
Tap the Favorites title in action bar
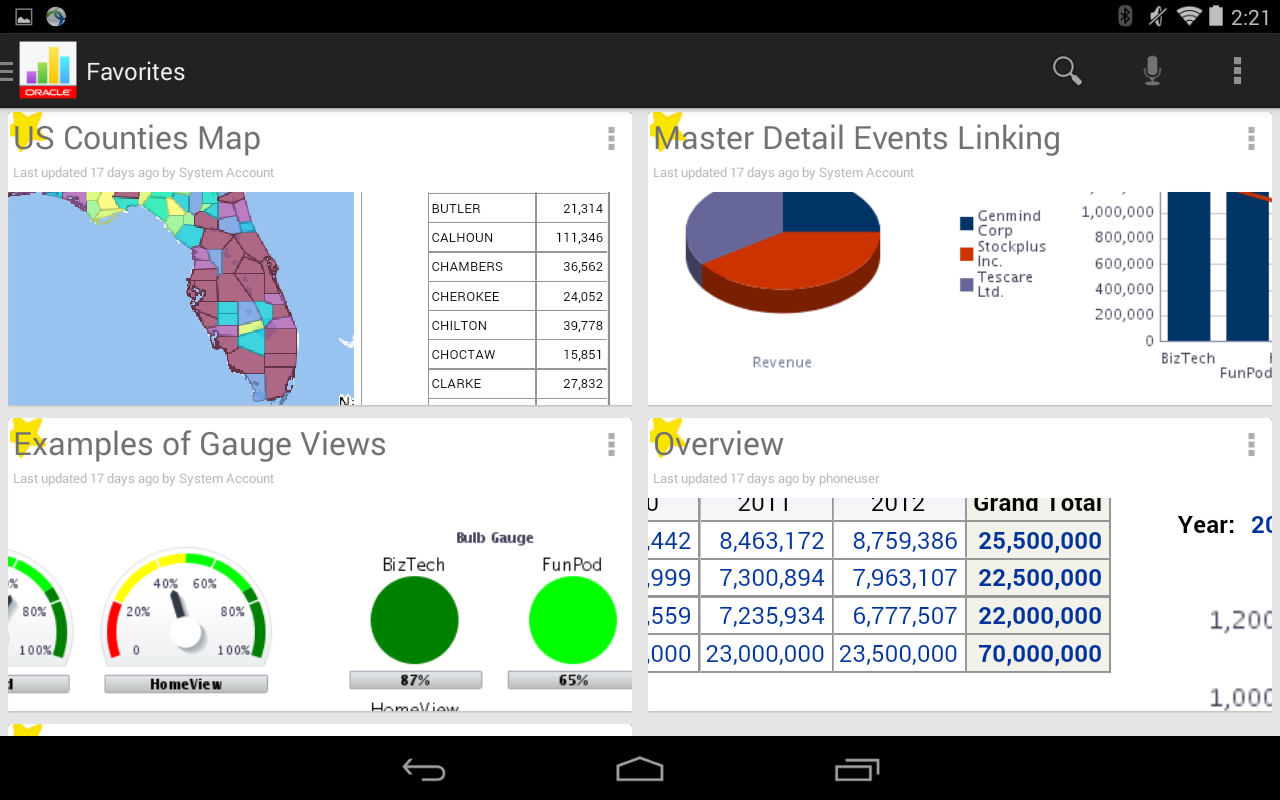[136, 72]
